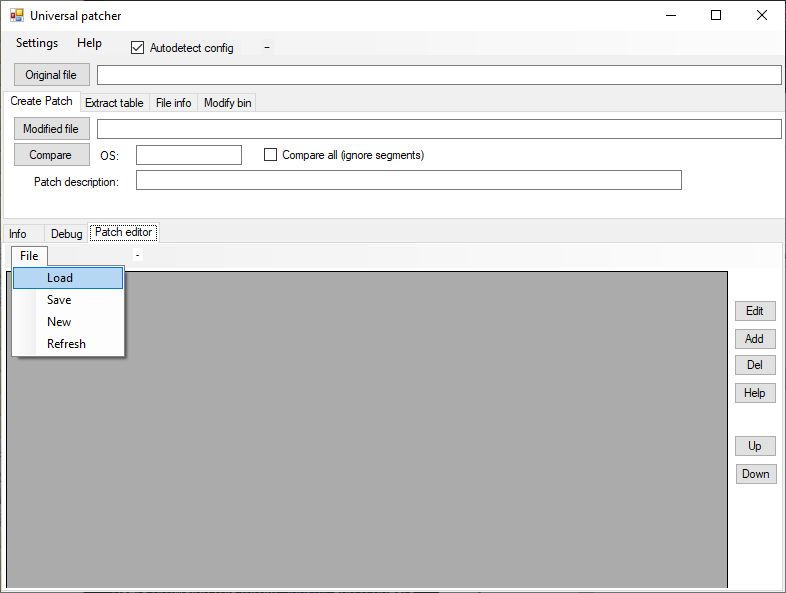786x593 pixels.
Task: Click the Up button
Action: [x=755, y=446]
